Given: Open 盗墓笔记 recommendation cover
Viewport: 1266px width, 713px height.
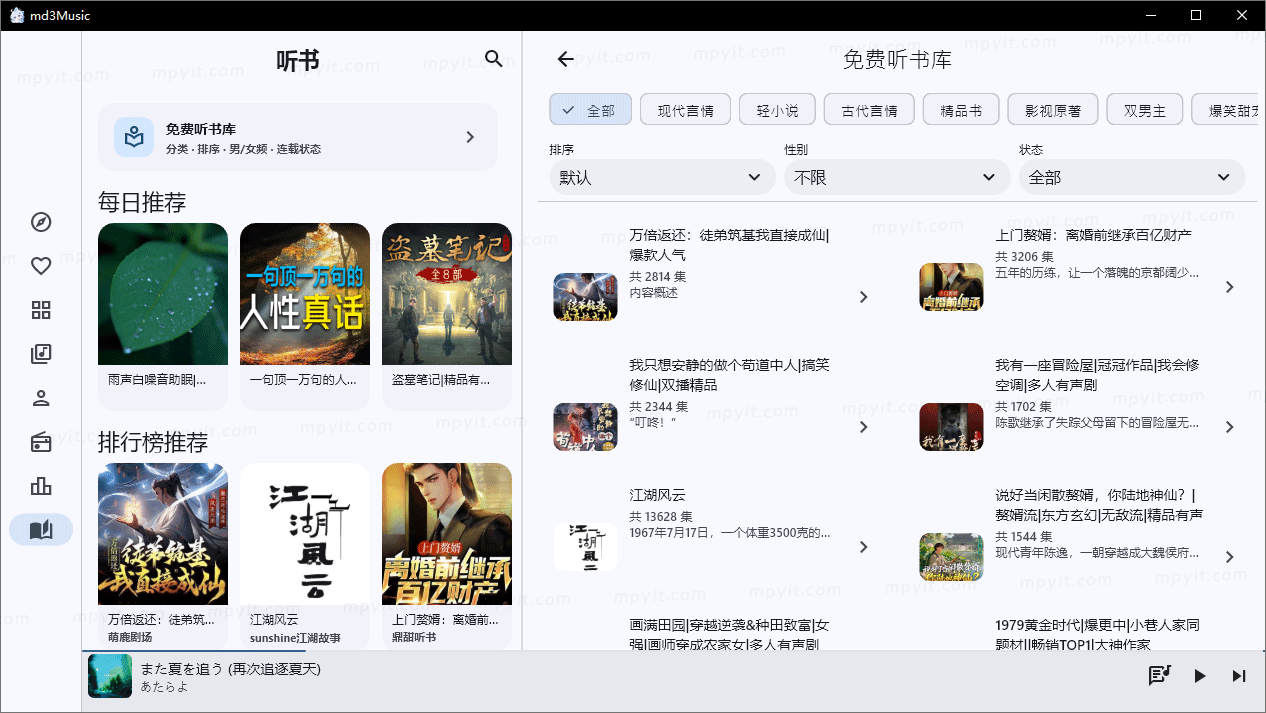Looking at the screenshot, I should pos(447,294).
